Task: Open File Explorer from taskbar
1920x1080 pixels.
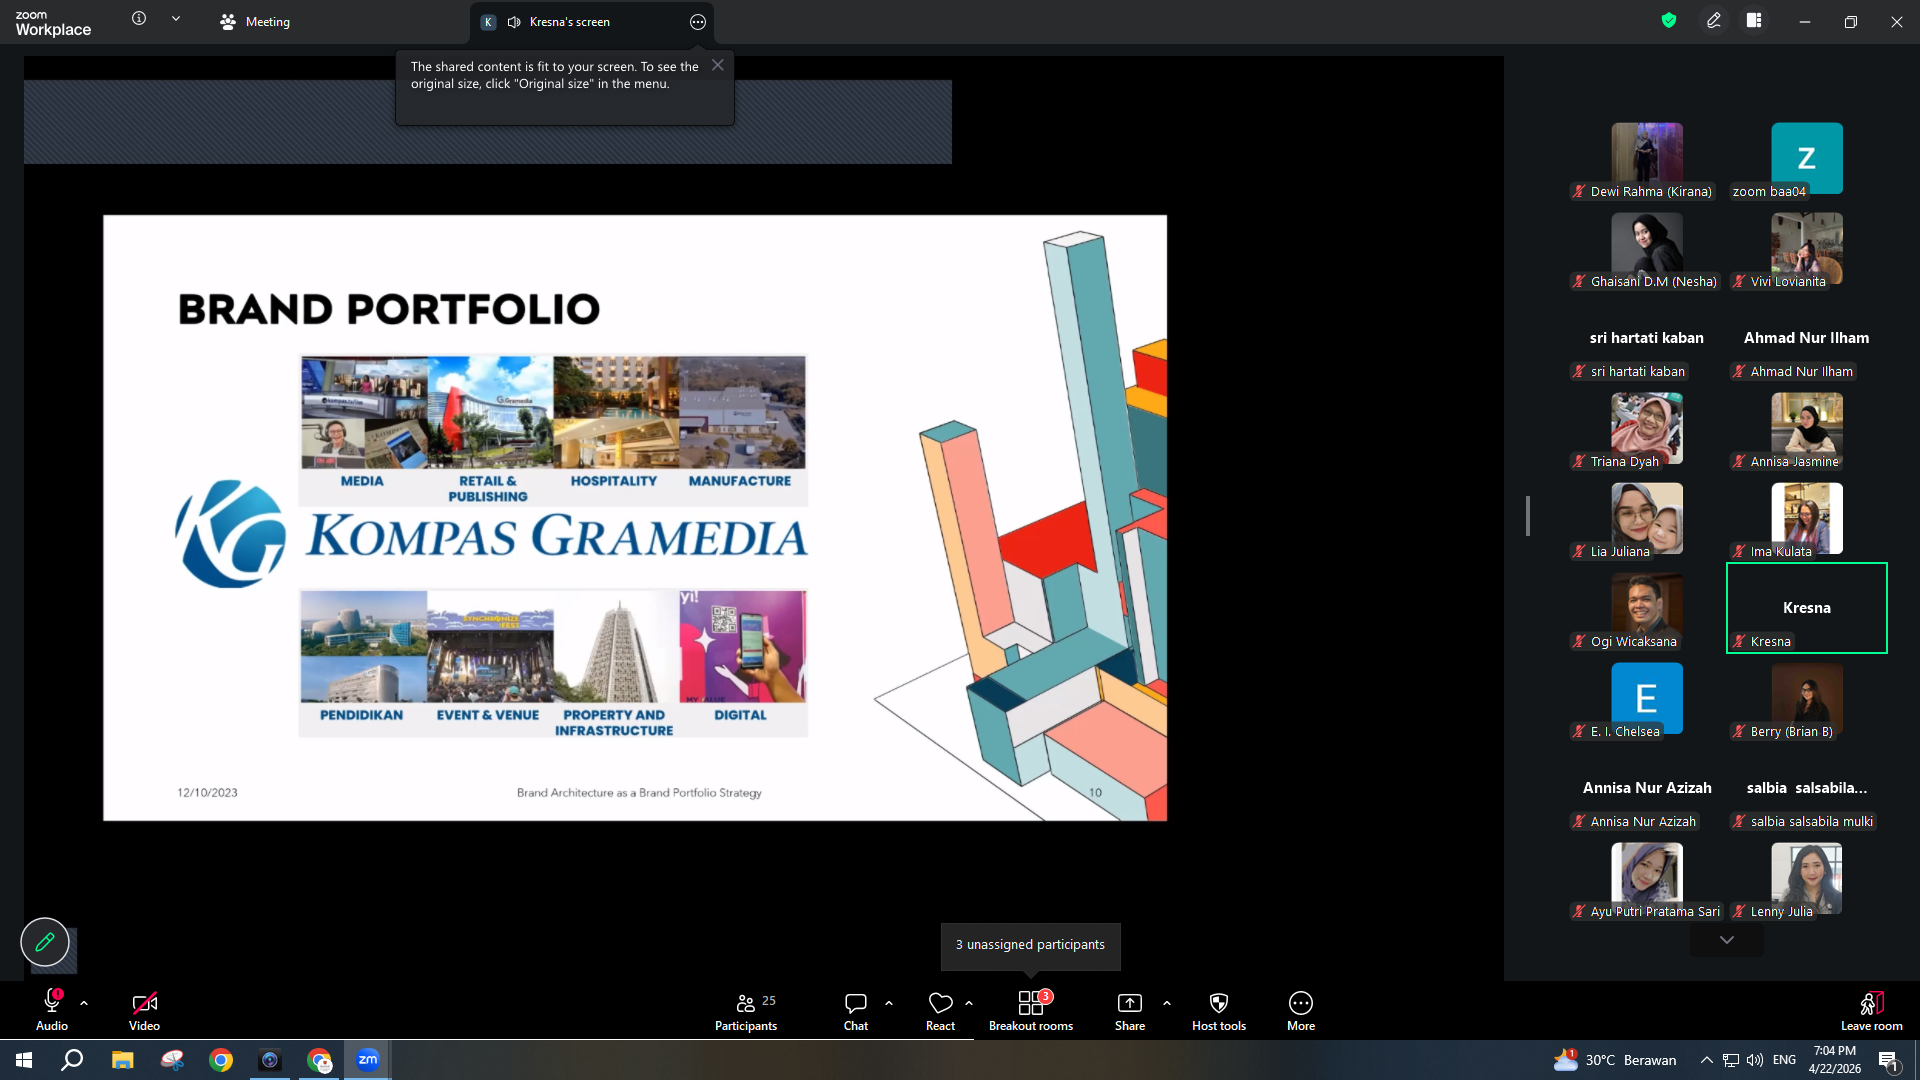Action: (122, 1060)
